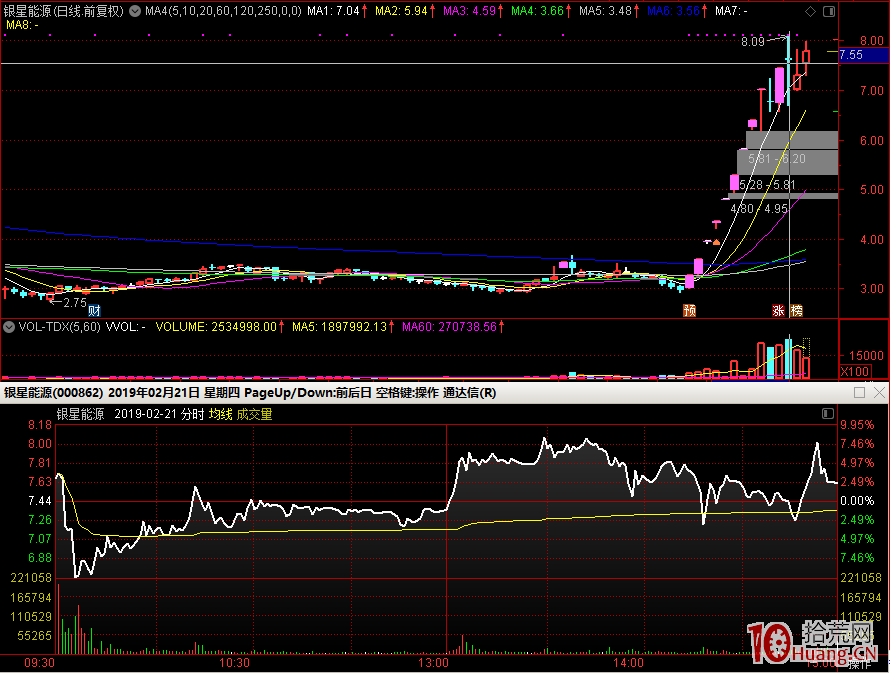Click the 榜 ranking marker icon
The width and height of the screenshot is (890, 673).
(796, 310)
